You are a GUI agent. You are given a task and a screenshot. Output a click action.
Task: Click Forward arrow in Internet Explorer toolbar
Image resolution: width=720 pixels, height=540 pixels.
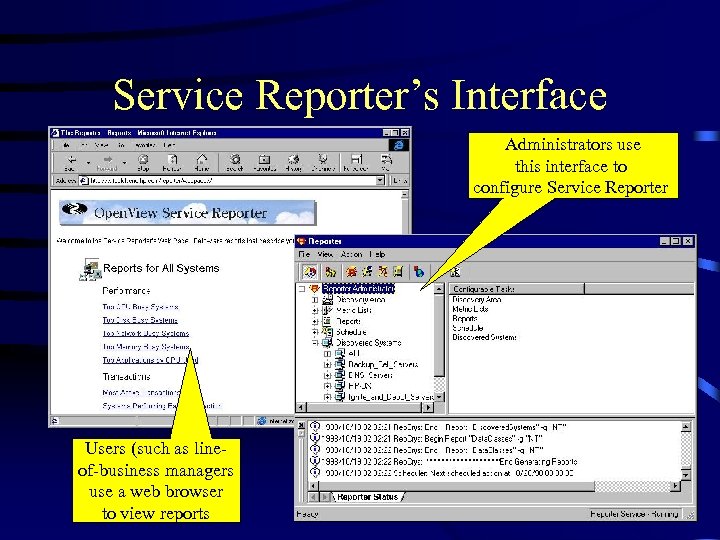click(107, 163)
